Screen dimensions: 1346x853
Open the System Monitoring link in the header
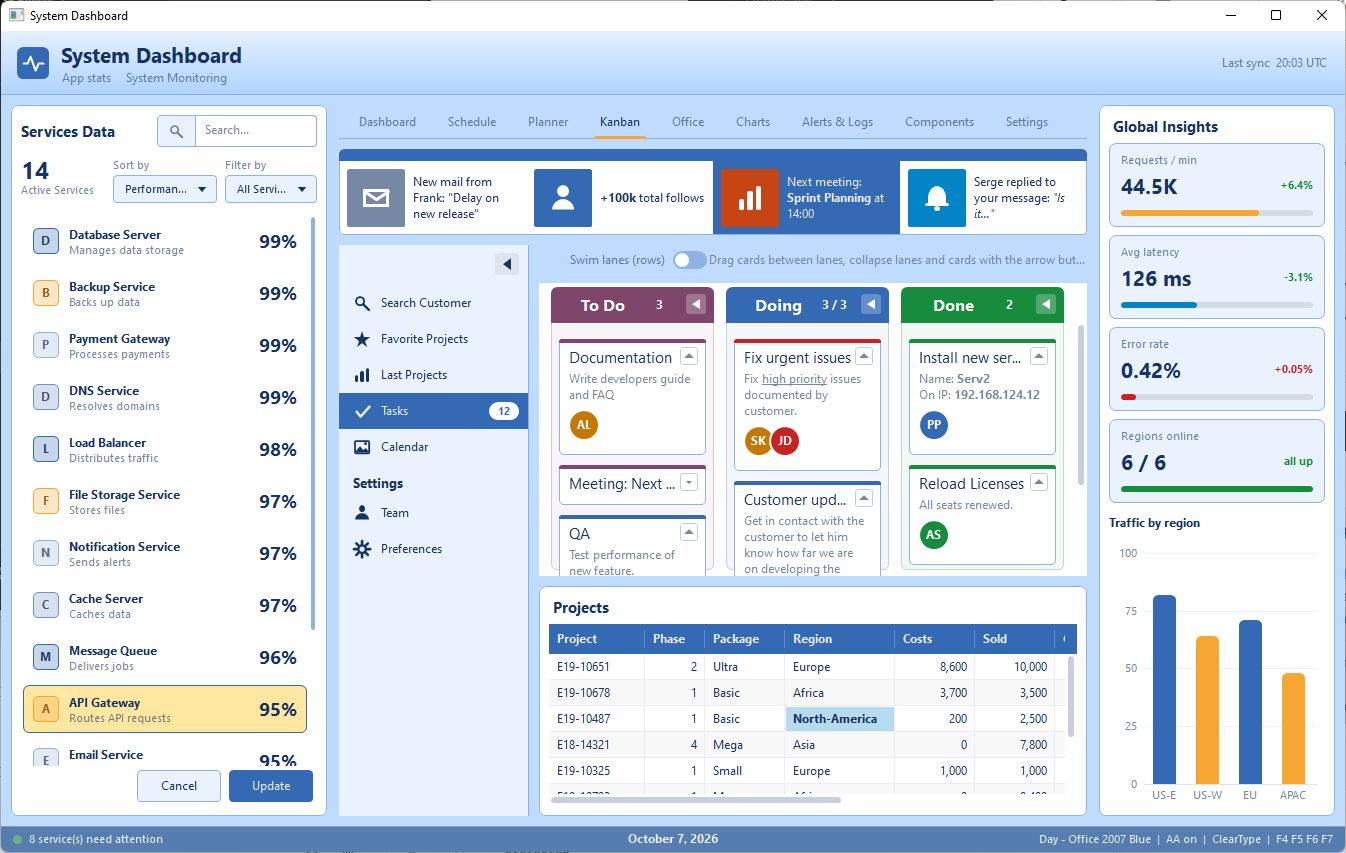coord(176,78)
